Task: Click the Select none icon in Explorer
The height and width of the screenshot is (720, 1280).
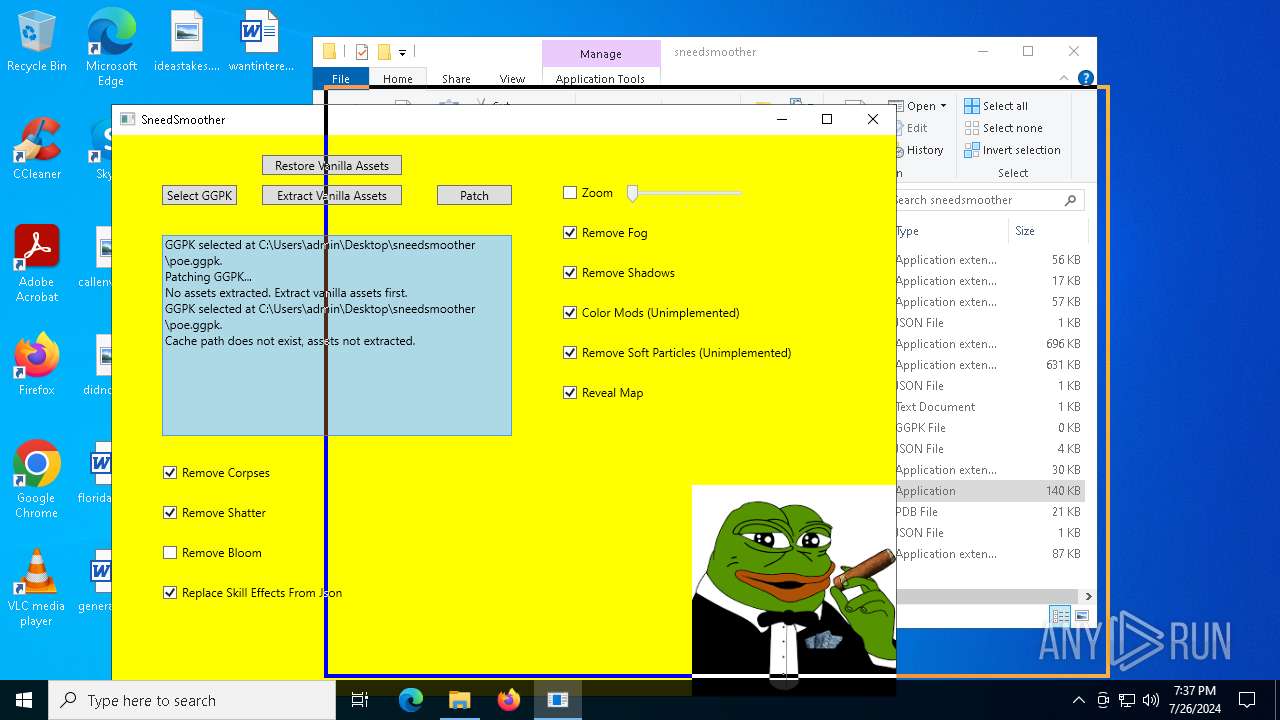Action: [x=971, y=128]
